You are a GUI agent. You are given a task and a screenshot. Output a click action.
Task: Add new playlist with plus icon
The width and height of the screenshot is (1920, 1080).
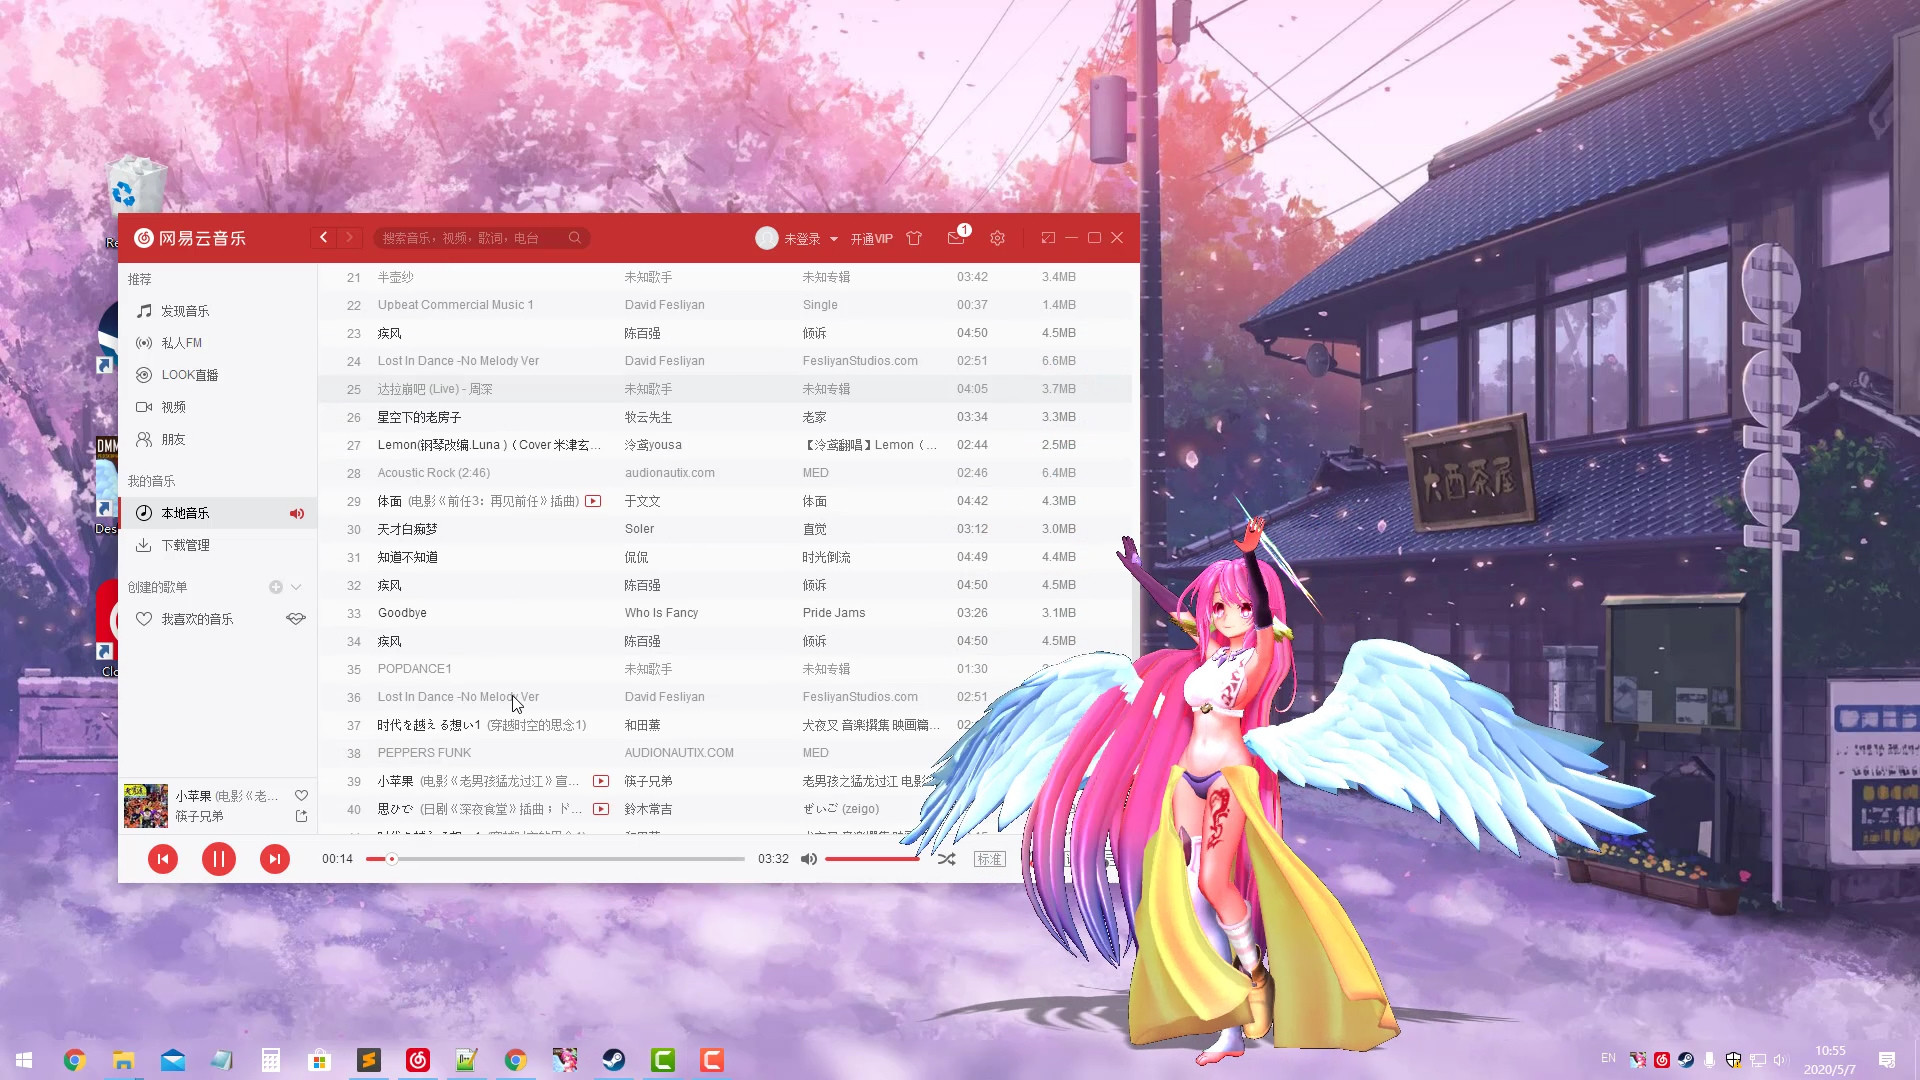(276, 587)
